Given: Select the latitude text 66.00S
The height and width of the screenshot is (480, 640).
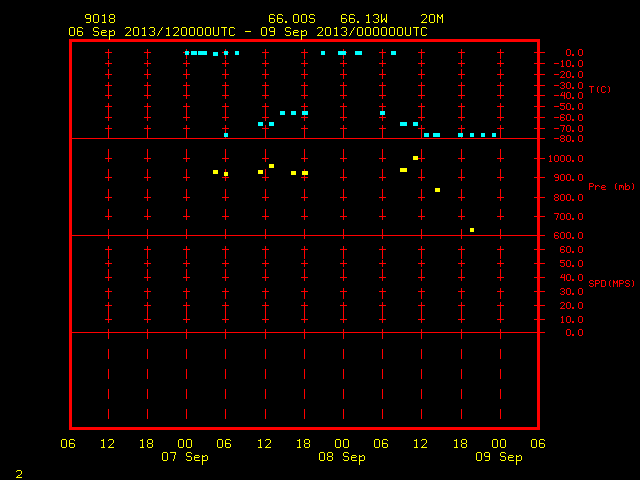Looking at the screenshot, I should click(x=292, y=19).
